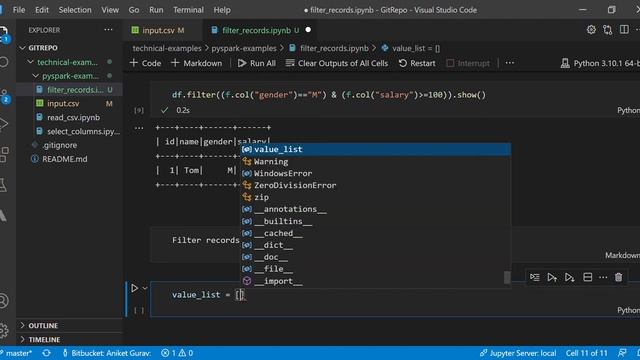Add a new Markdown cell

coord(197,63)
